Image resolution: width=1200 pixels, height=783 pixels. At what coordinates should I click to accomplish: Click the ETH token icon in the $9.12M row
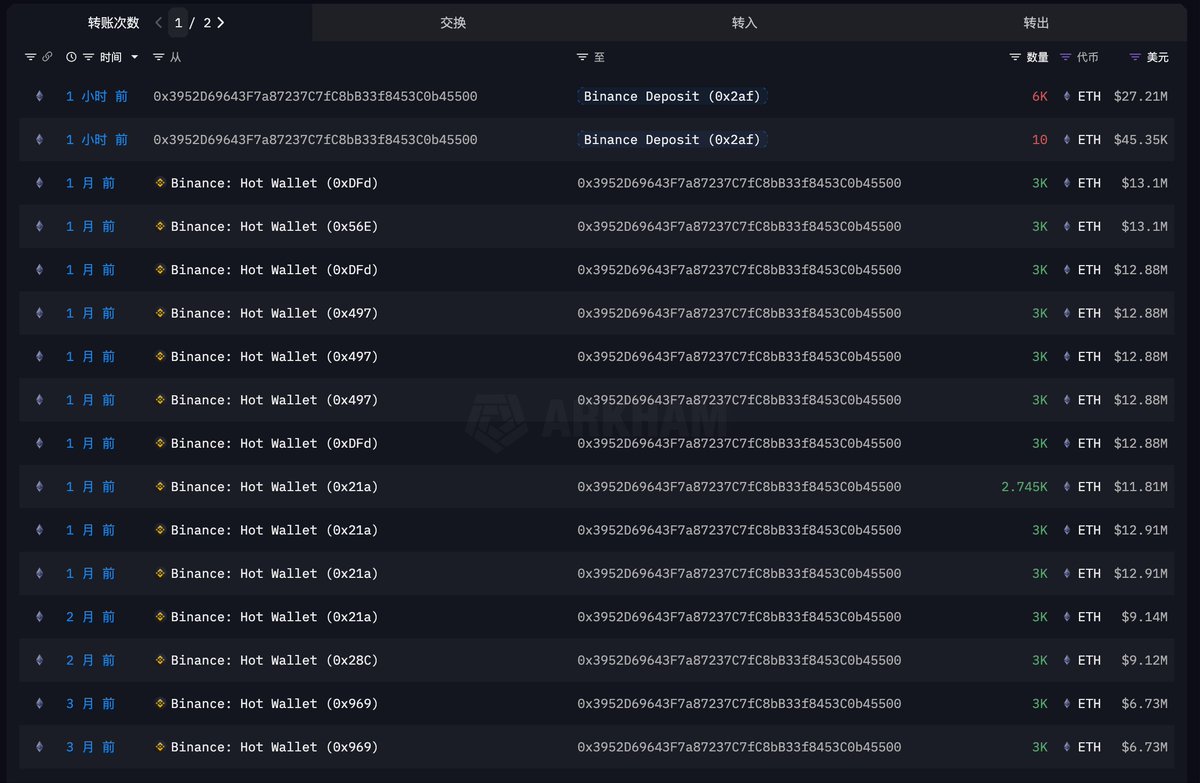1066,660
